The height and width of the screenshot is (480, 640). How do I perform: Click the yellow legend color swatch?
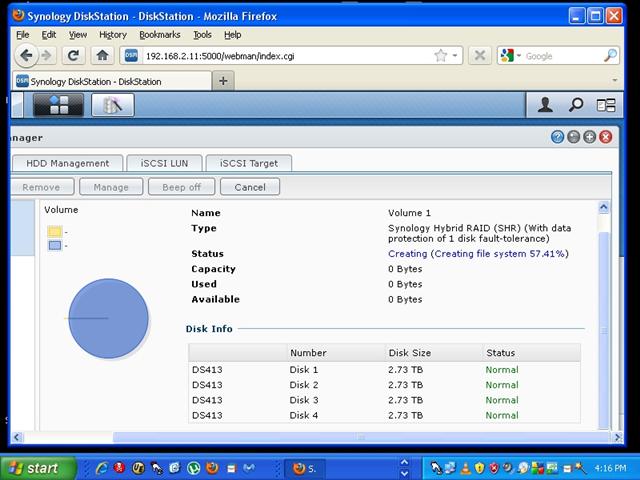pos(55,232)
